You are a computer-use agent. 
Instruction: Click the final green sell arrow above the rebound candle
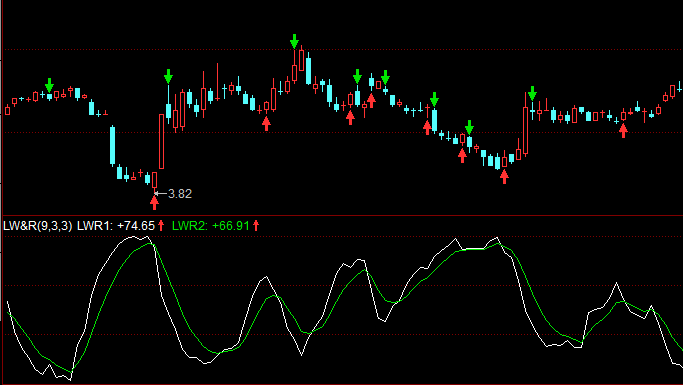coord(532,93)
